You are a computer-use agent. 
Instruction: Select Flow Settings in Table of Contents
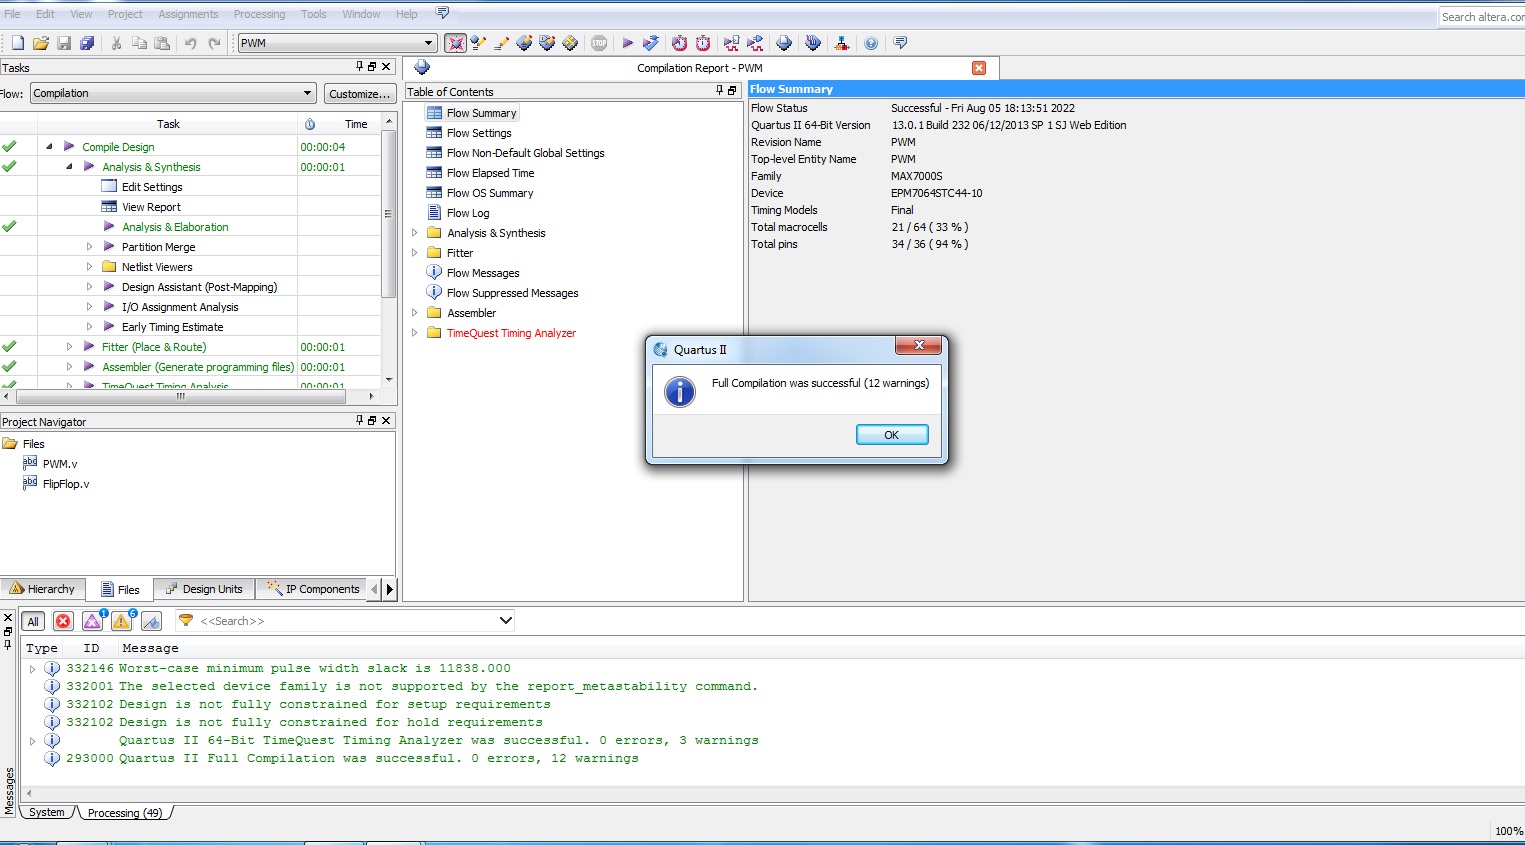pyautogui.click(x=479, y=133)
